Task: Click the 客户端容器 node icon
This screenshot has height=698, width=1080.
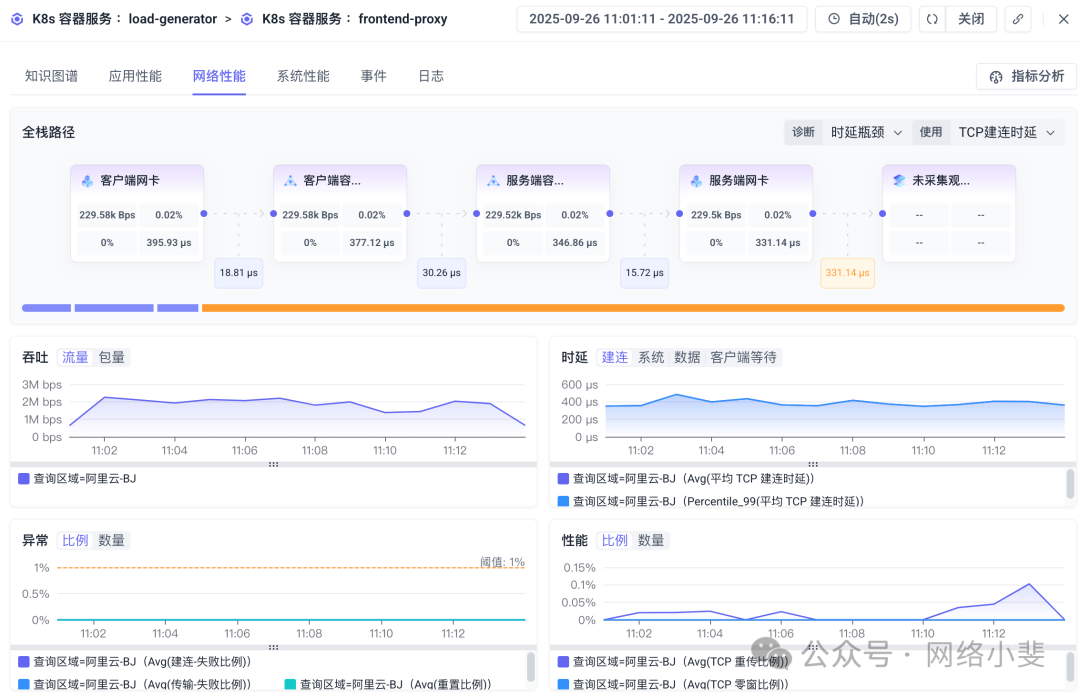Action: click(x=289, y=179)
